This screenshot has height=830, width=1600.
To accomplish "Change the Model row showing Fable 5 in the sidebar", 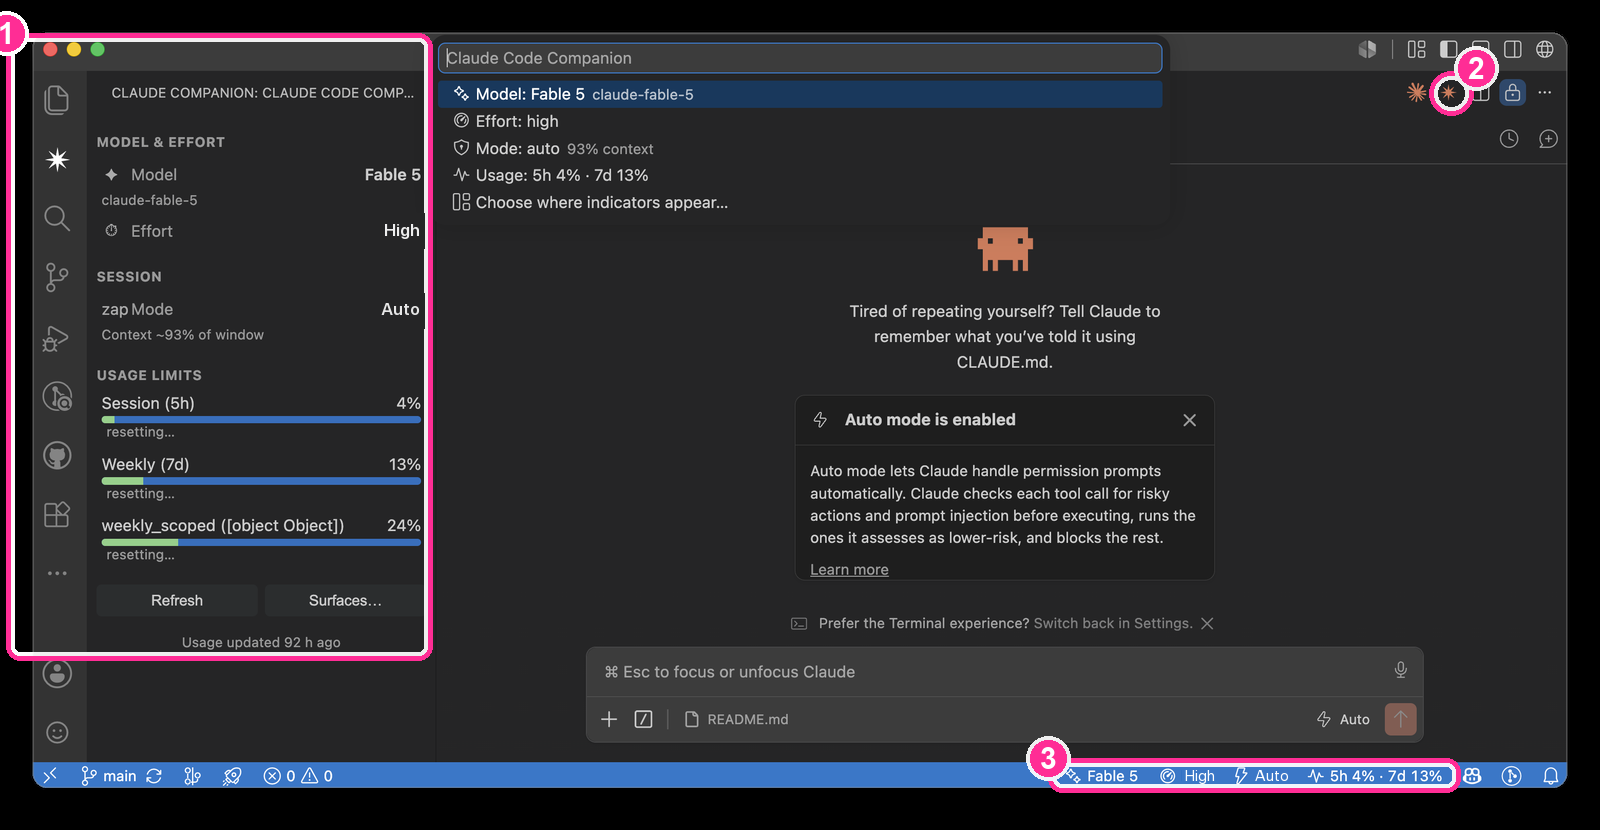I will pos(260,174).
